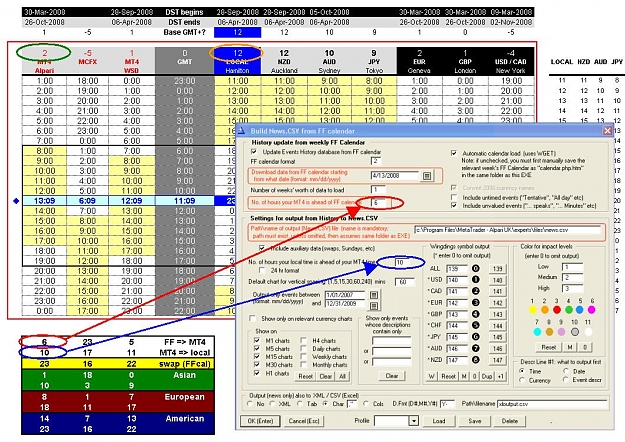Image resolution: width=625 pixels, height=442 pixels.
Task: Click the 140 button in the USD row
Action: (x=497, y=280)
